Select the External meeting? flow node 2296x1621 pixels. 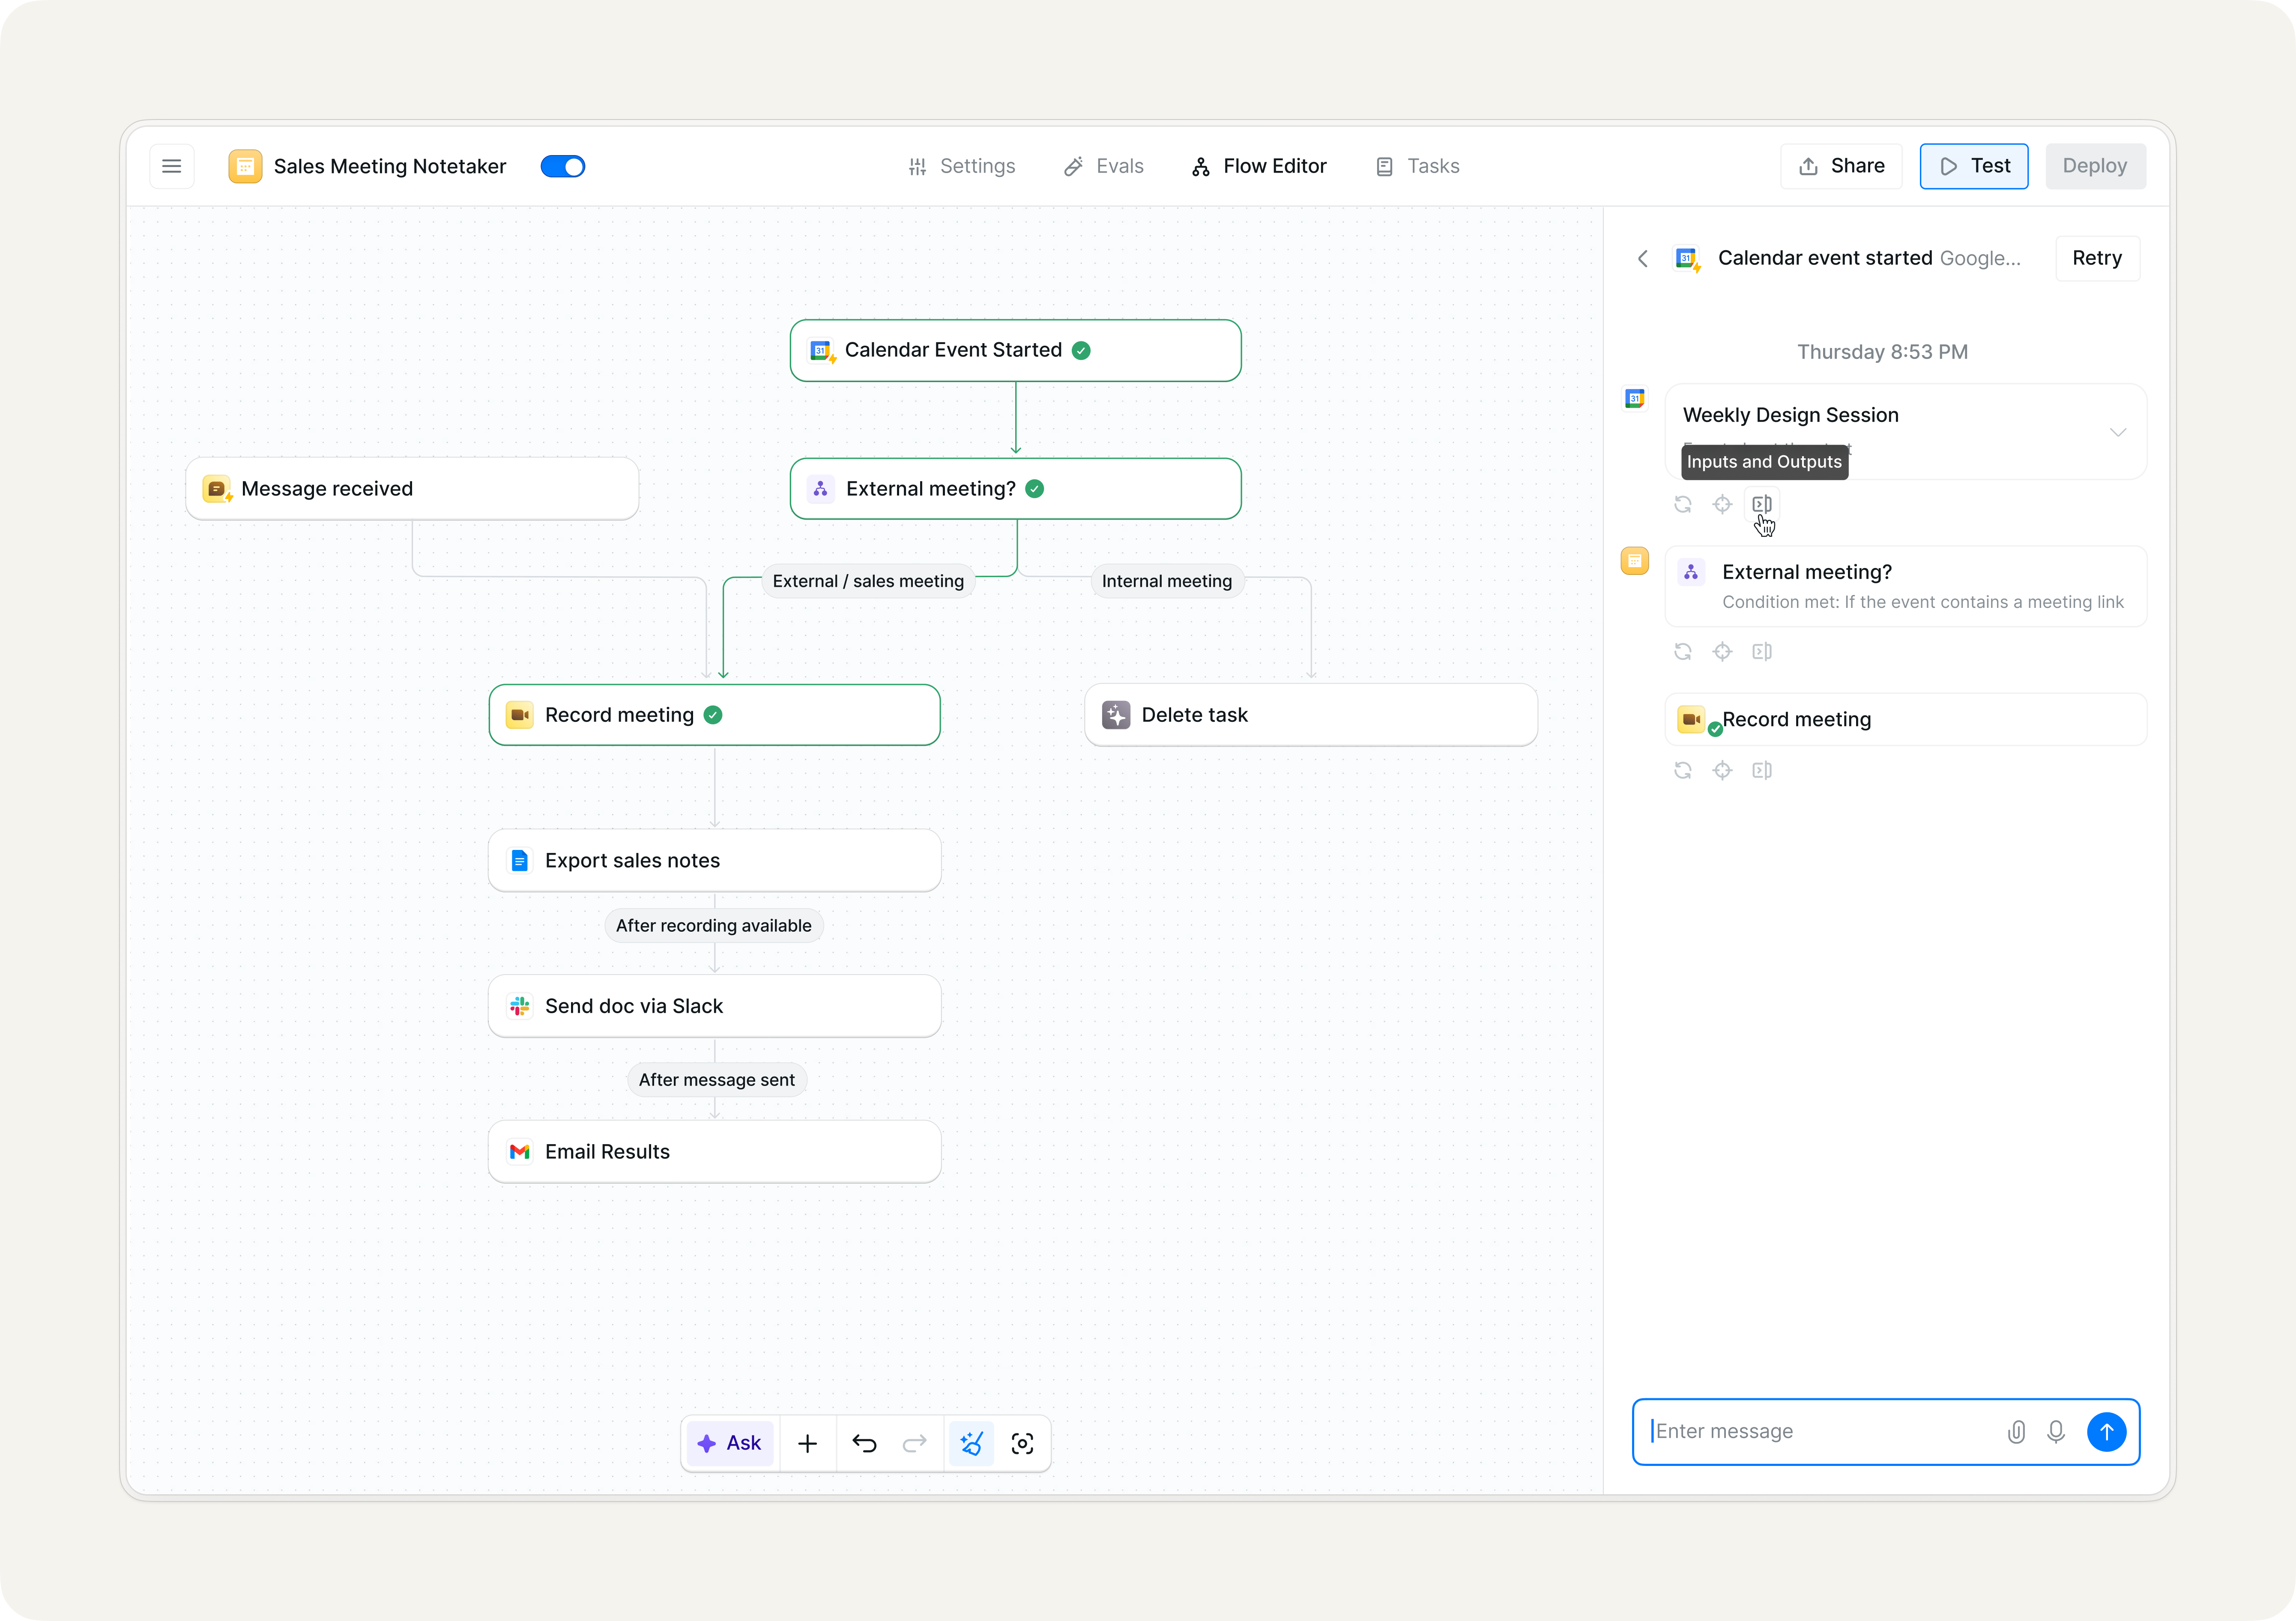click(x=1015, y=489)
